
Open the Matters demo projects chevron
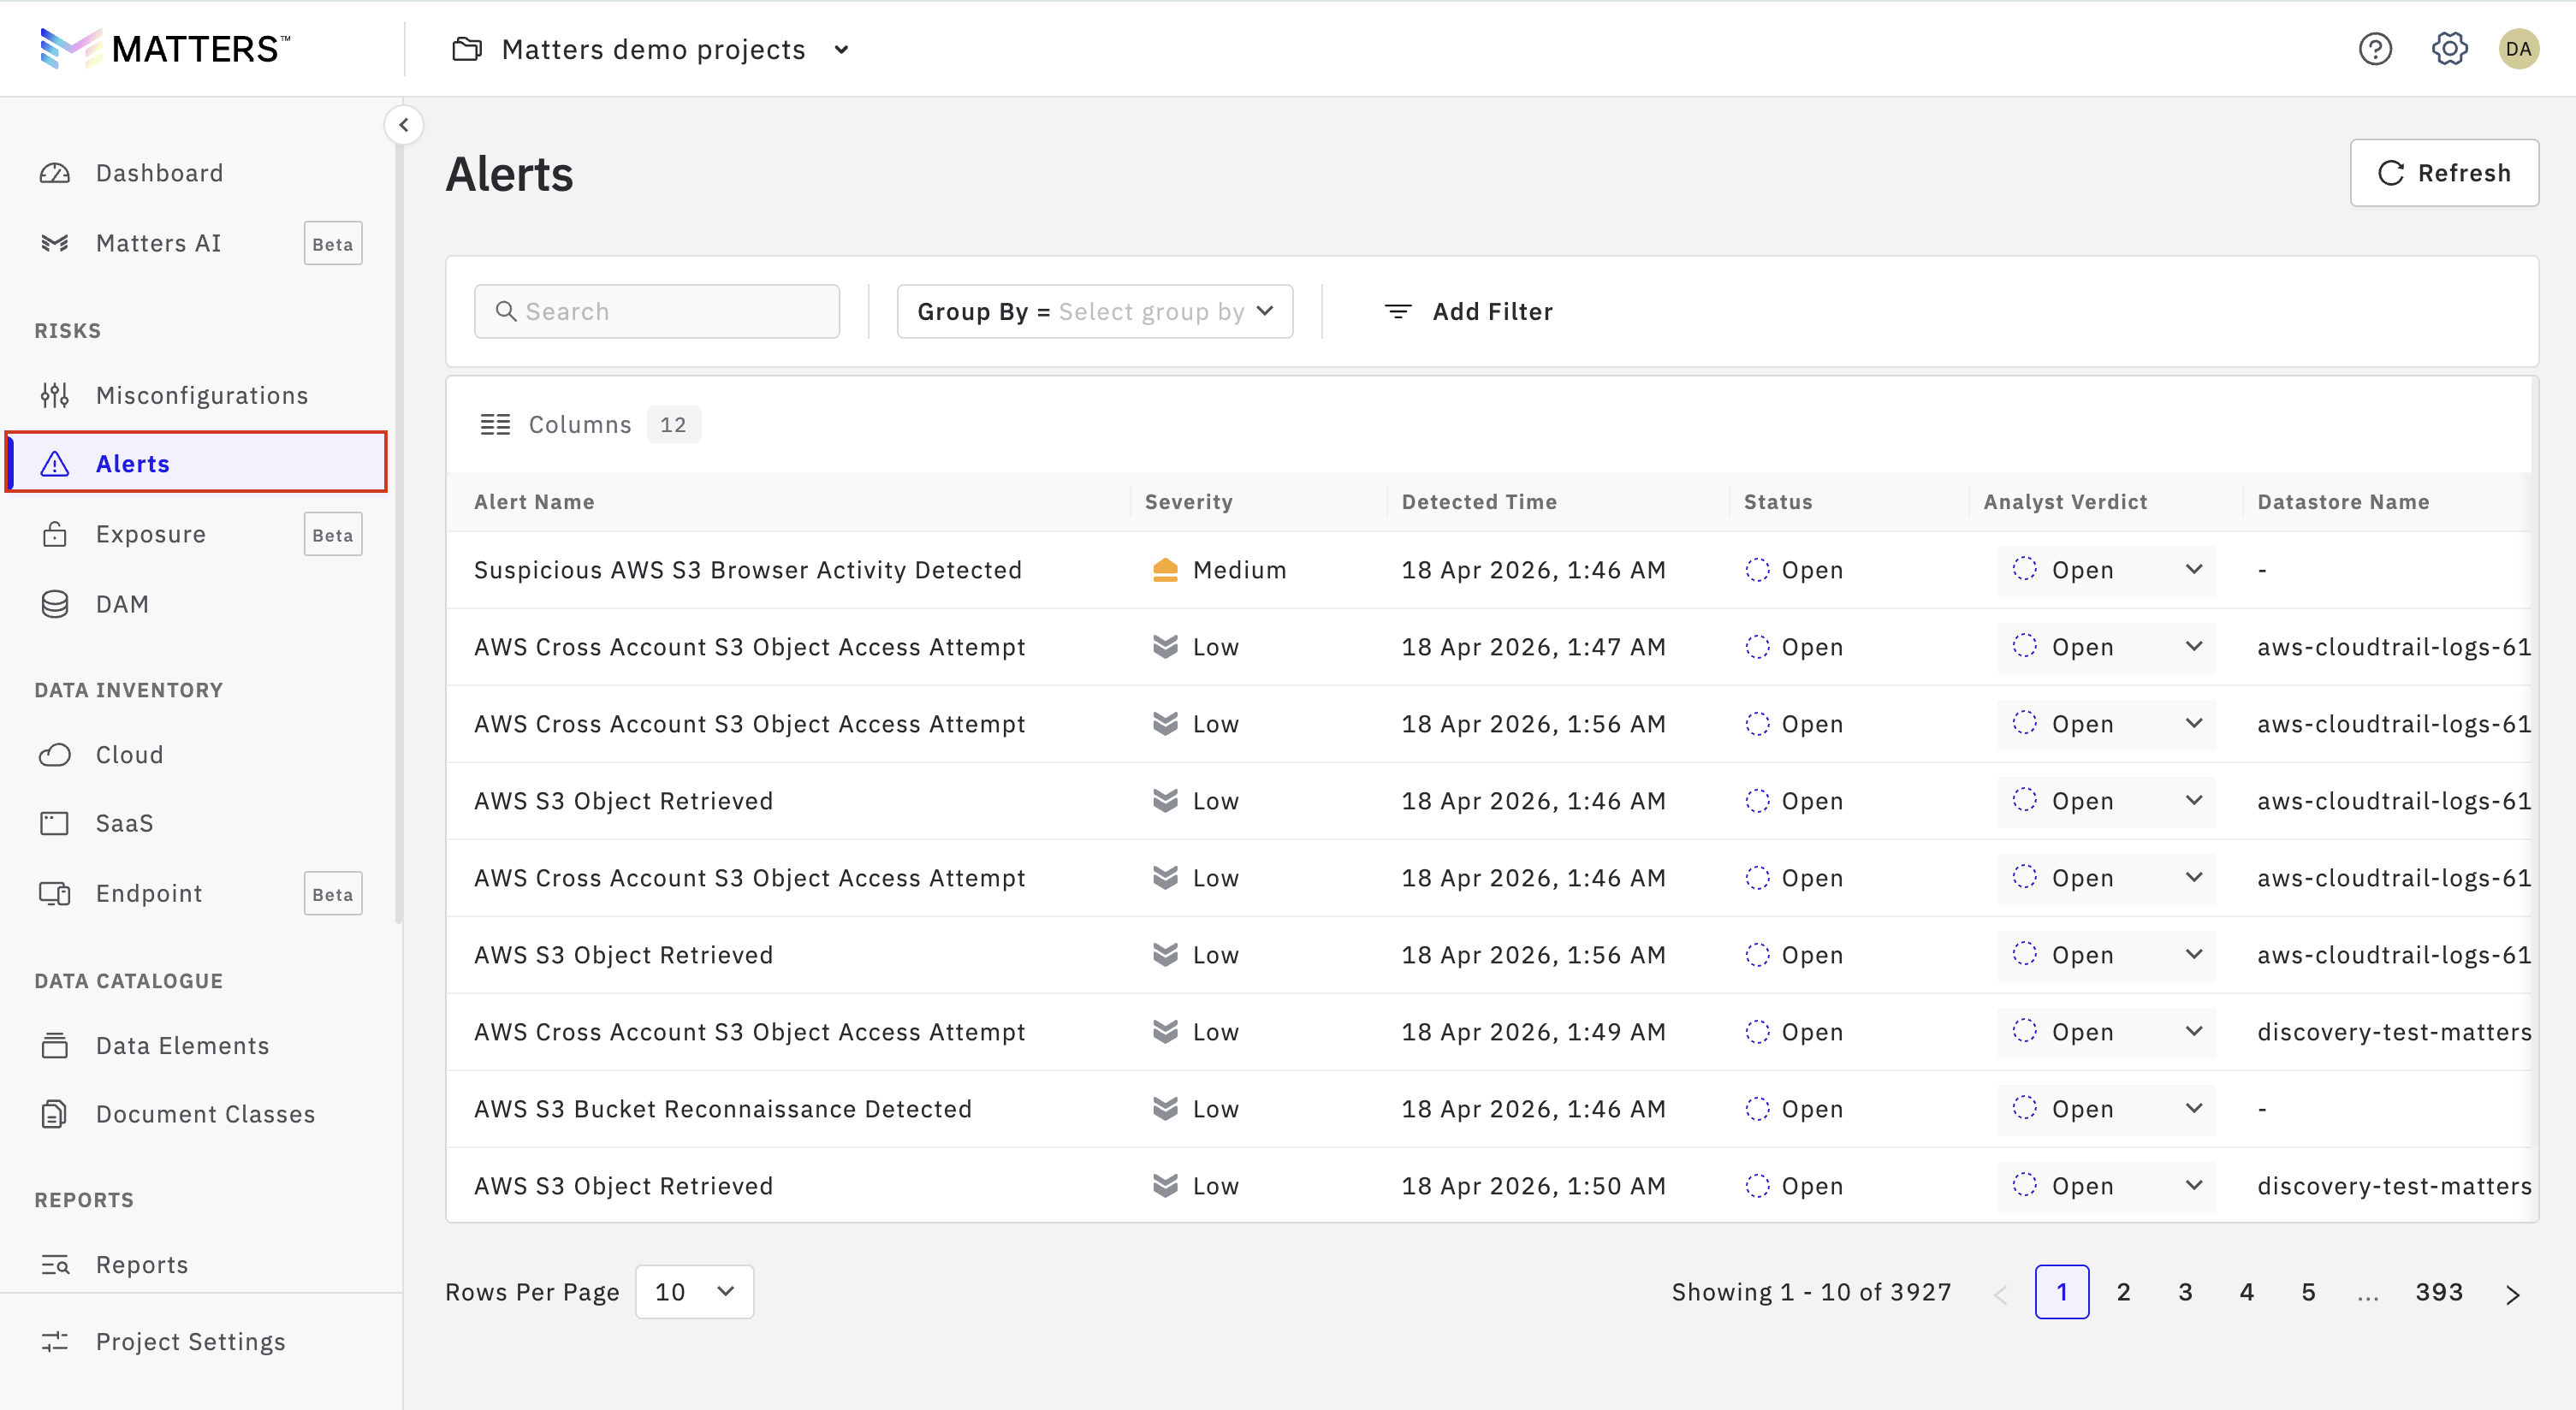click(841, 48)
